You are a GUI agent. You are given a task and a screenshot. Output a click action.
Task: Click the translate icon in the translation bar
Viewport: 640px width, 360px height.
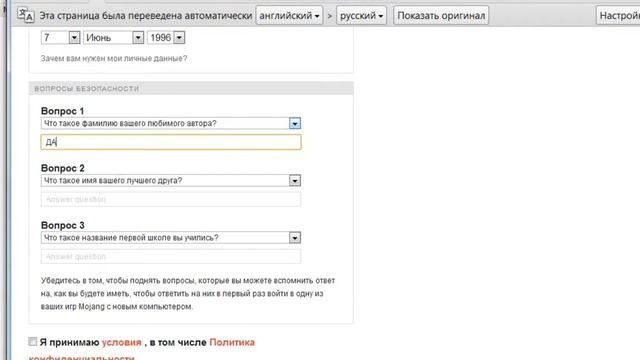coord(26,15)
